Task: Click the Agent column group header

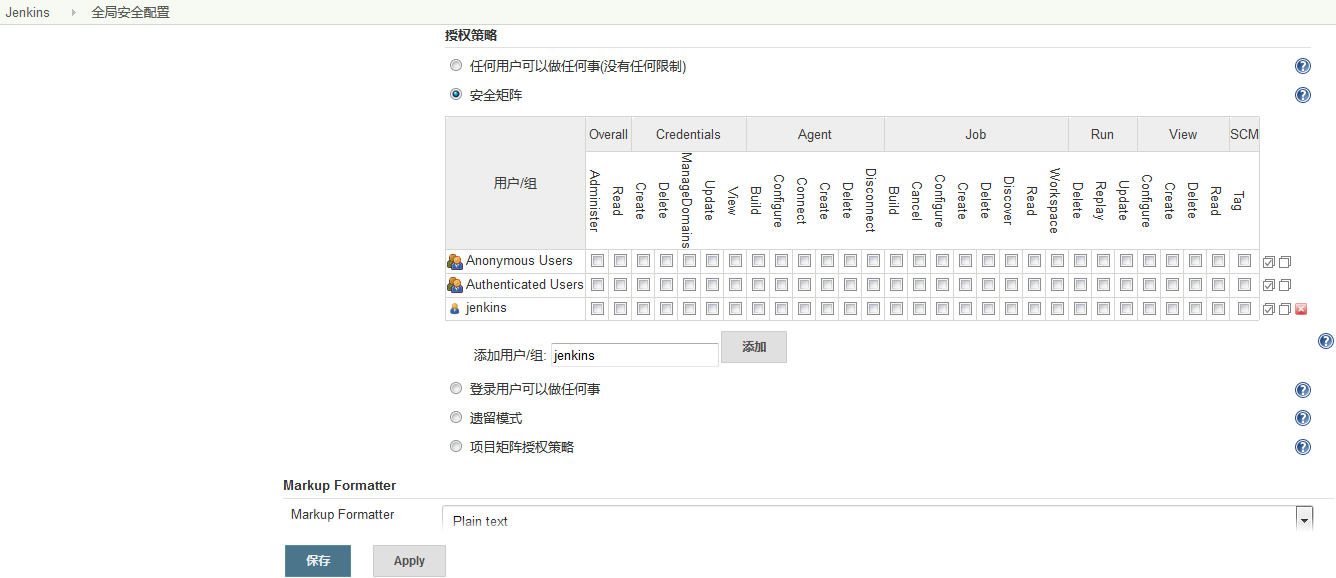Action: click(815, 135)
